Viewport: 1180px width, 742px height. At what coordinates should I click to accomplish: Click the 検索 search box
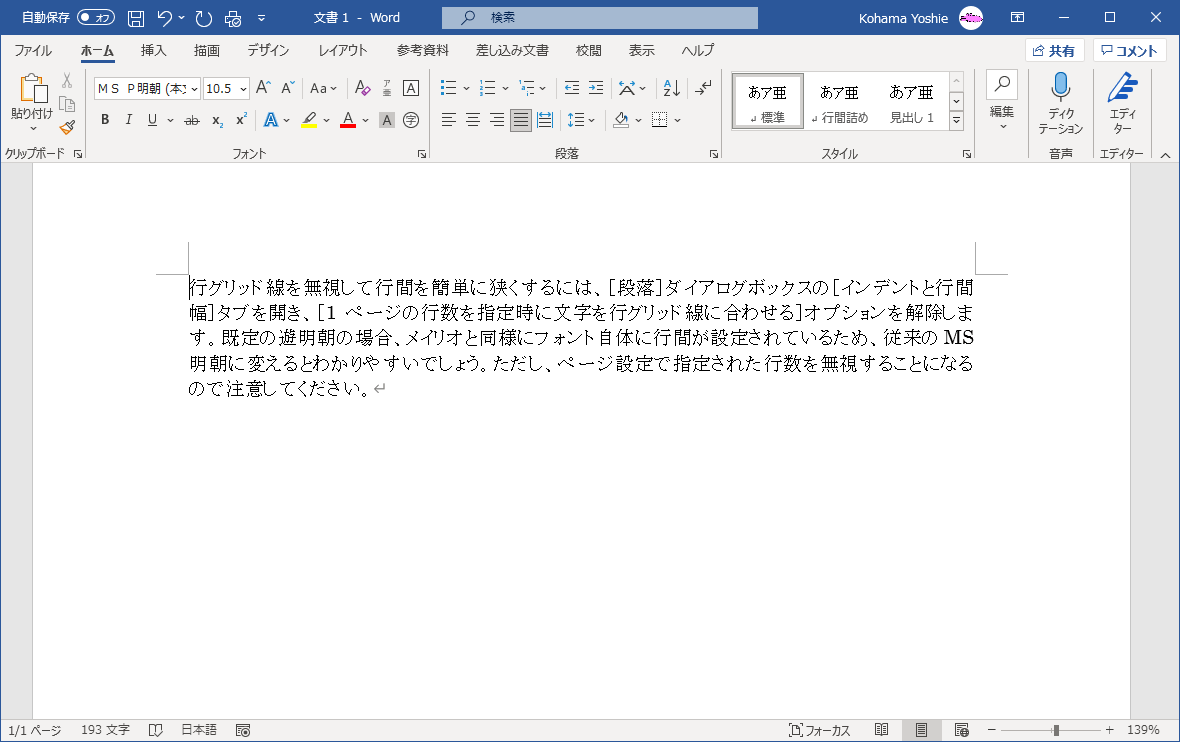(x=600, y=18)
